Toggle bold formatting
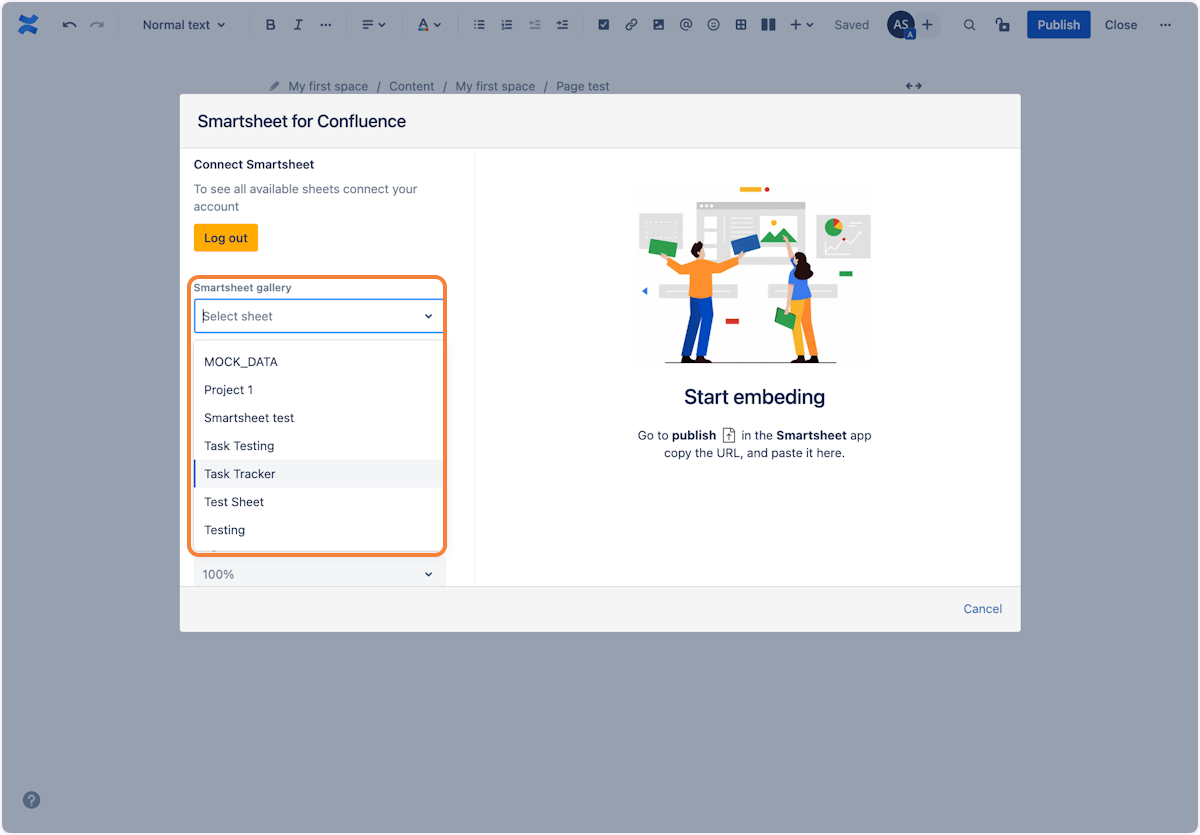Viewport: 1200px width, 835px height. click(x=270, y=25)
